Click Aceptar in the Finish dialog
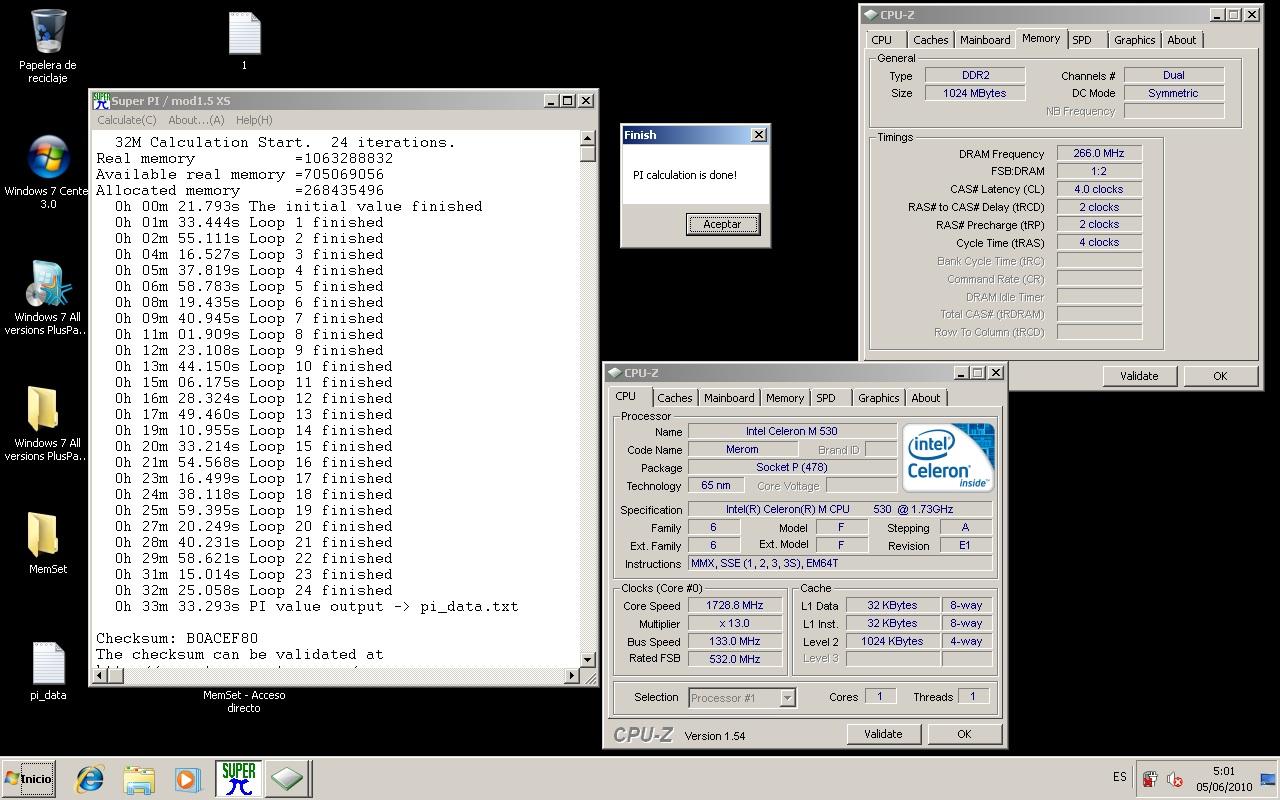The height and width of the screenshot is (800, 1280). (722, 224)
